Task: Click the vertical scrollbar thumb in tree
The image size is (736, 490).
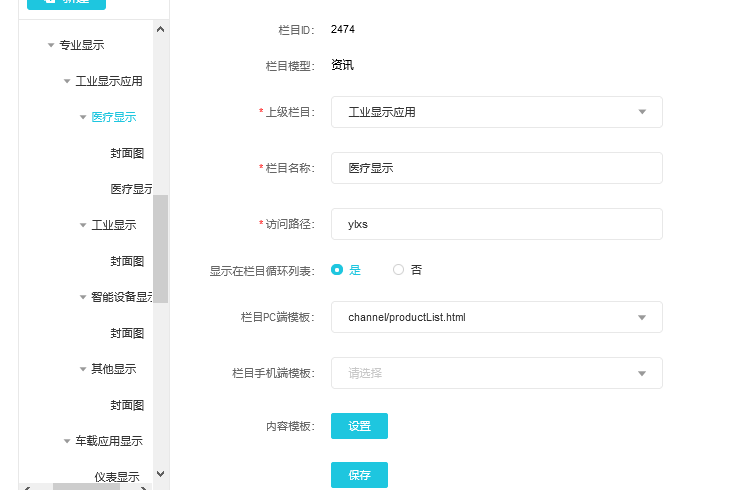Action: pos(161,249)
